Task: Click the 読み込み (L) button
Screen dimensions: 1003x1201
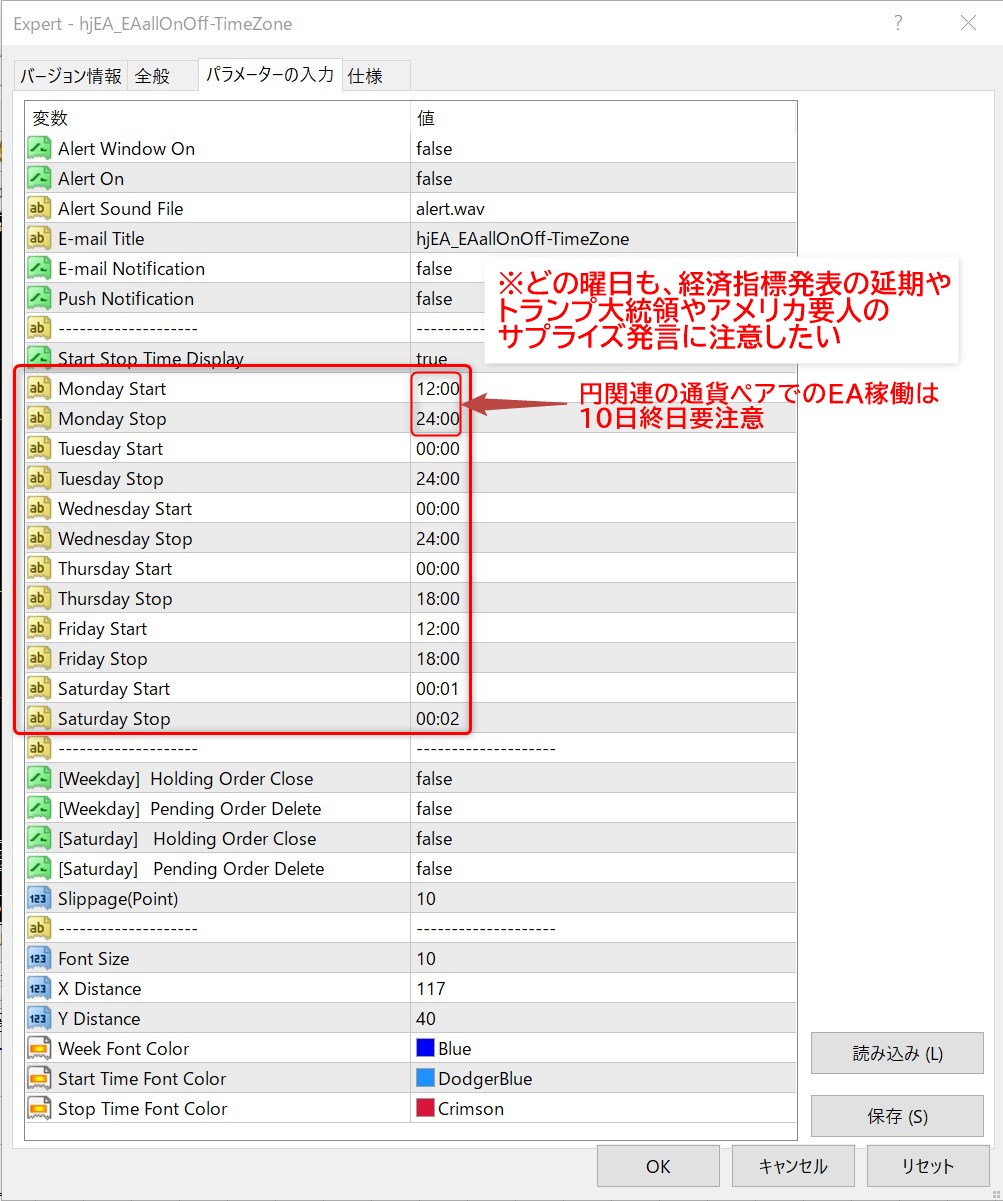Action: pos(897,1053)
